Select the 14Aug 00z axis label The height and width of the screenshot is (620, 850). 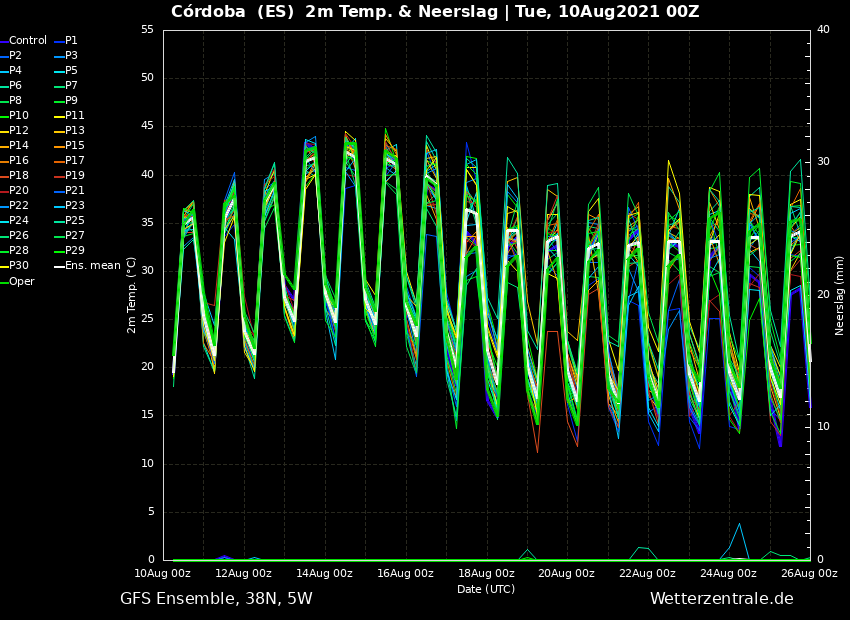[325, 573]
